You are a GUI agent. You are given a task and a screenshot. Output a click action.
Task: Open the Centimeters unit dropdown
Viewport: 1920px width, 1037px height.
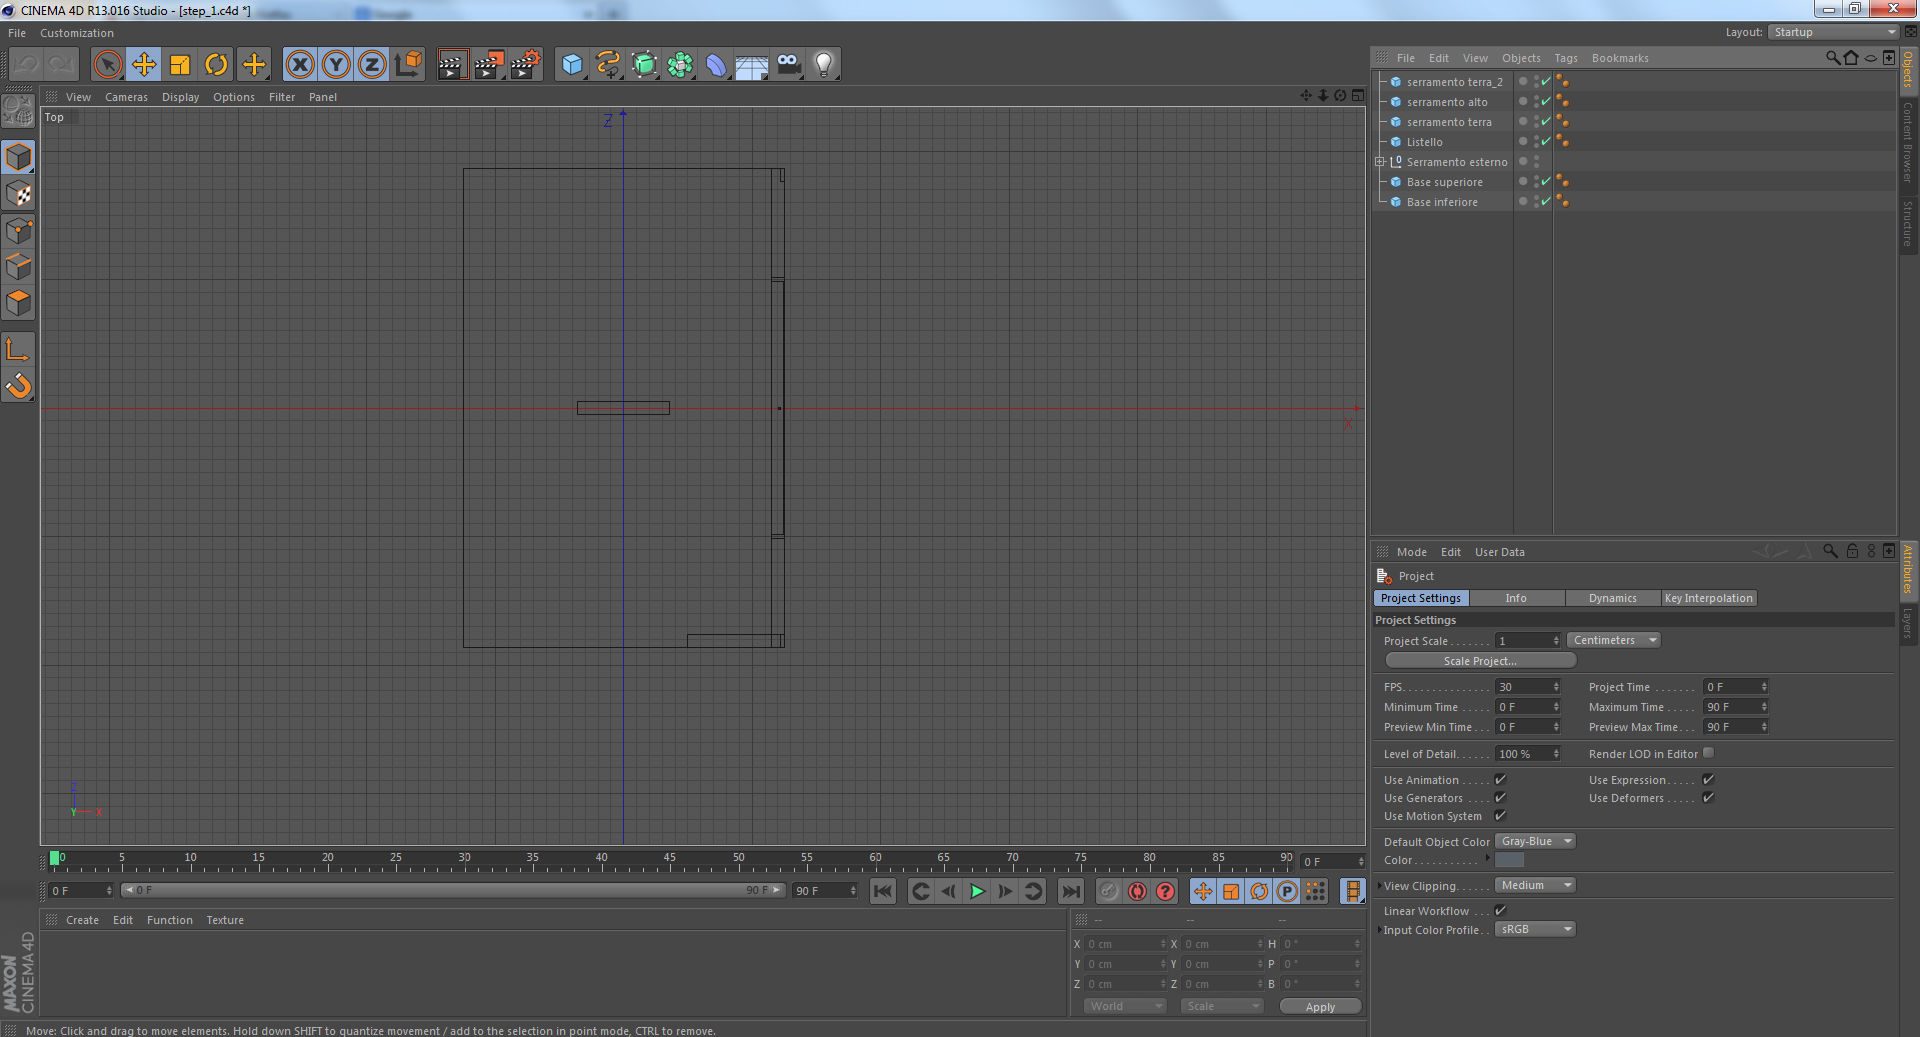[1613, 641]
